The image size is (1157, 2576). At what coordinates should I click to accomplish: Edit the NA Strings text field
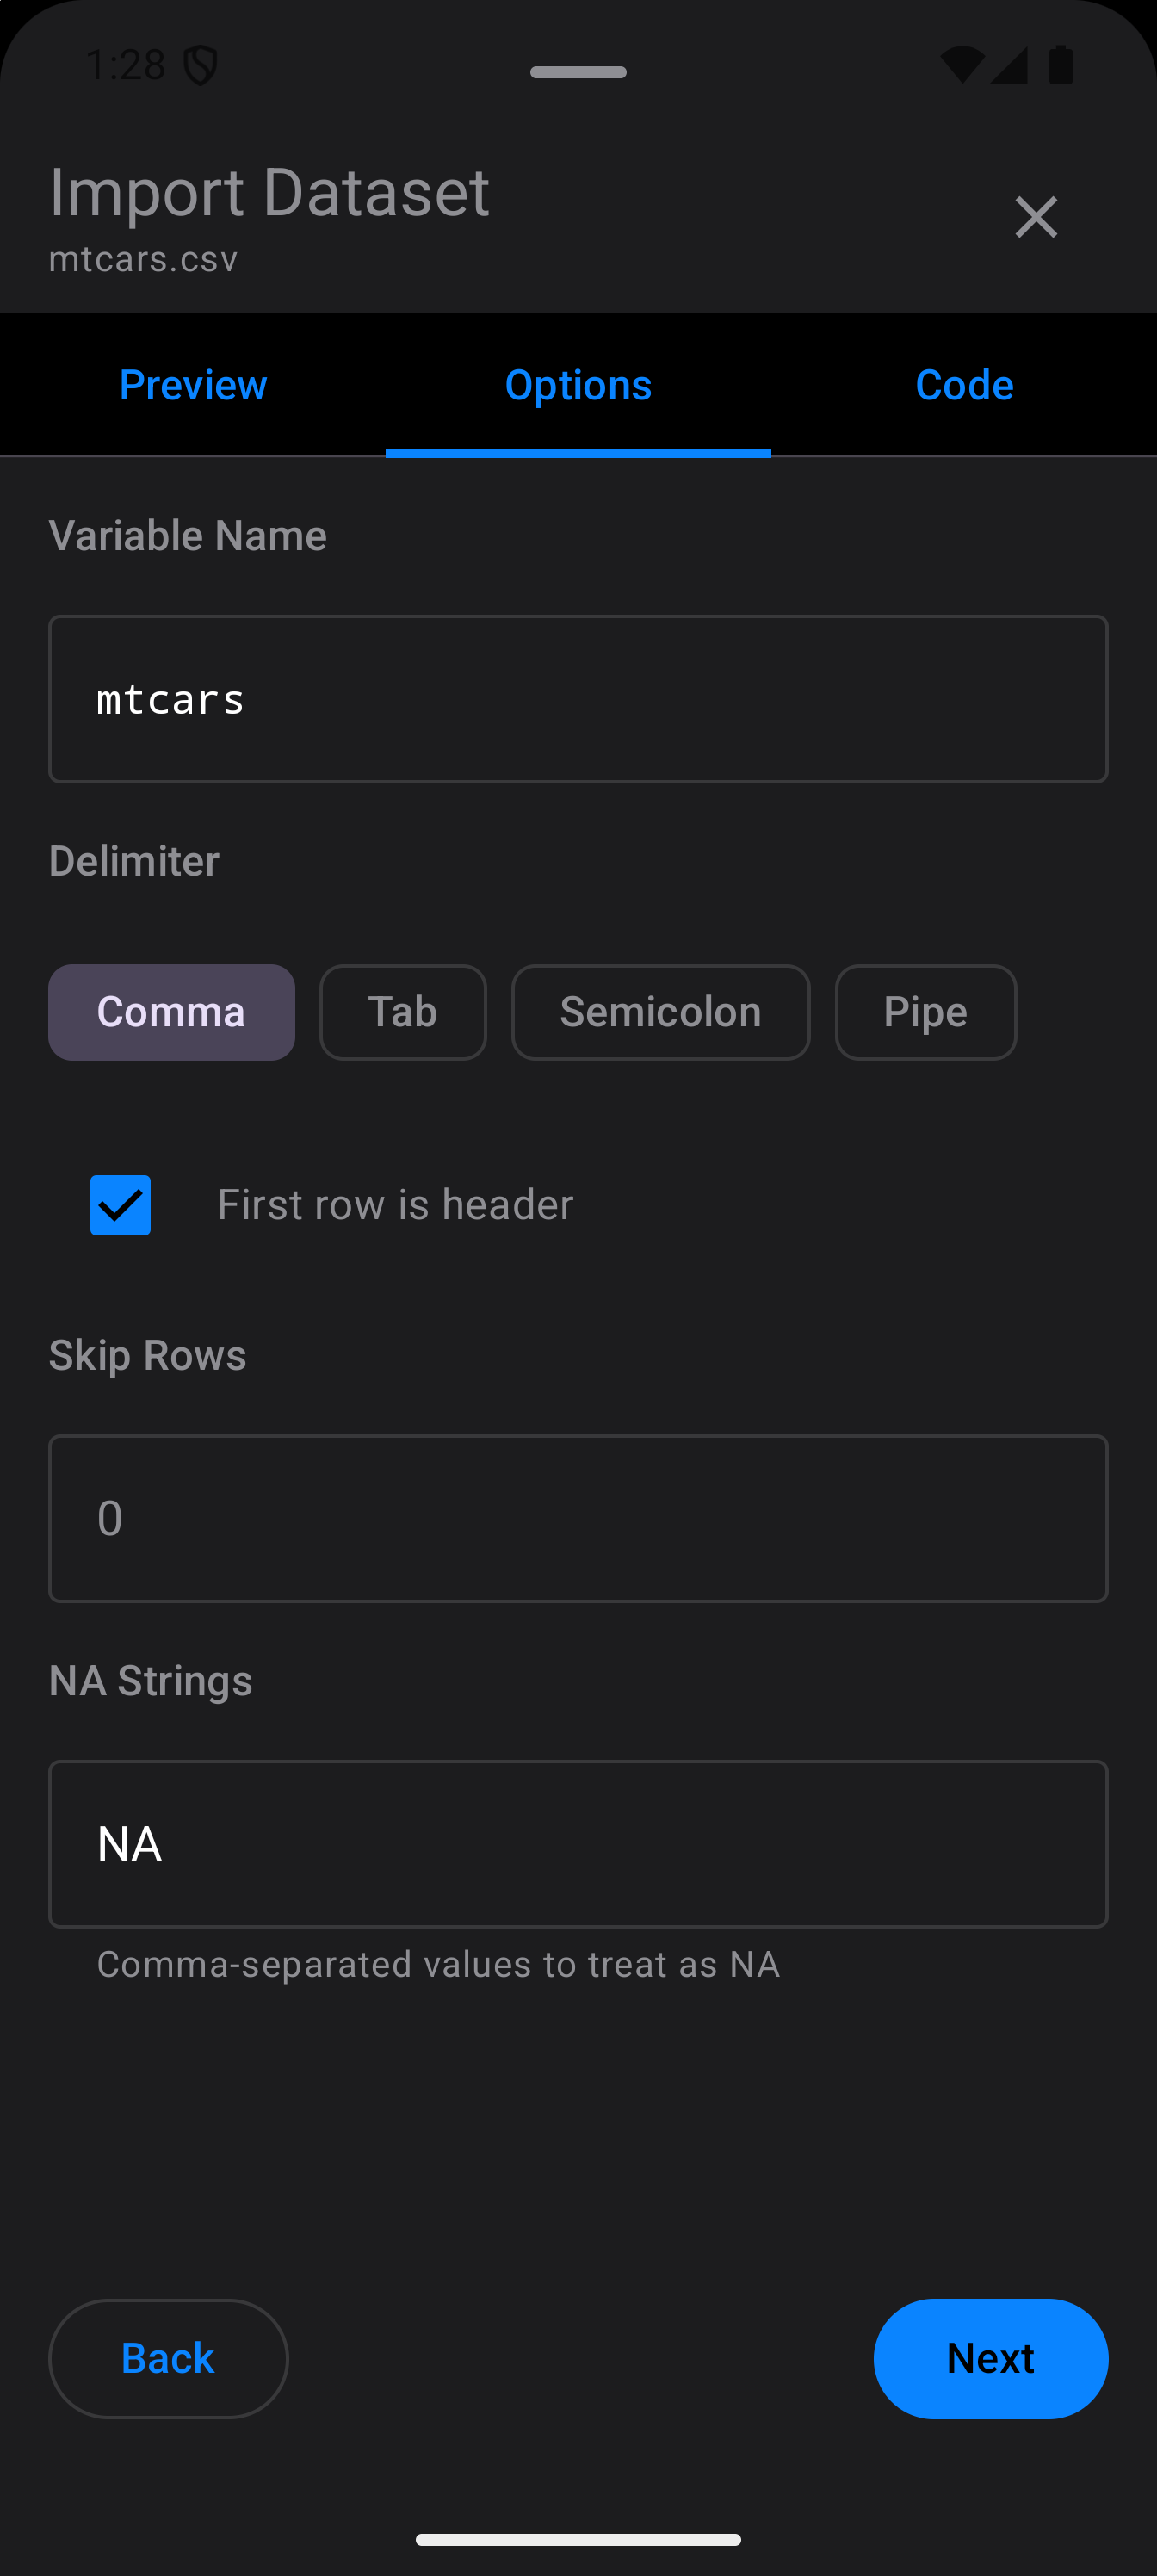coord(578,1843)
